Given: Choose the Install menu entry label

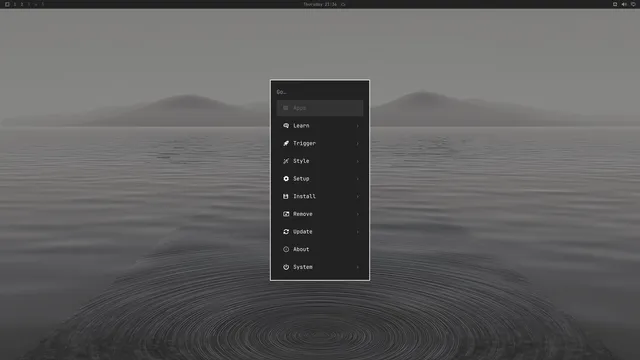Looking at the screenshot, I should click(x=304, y=196).
